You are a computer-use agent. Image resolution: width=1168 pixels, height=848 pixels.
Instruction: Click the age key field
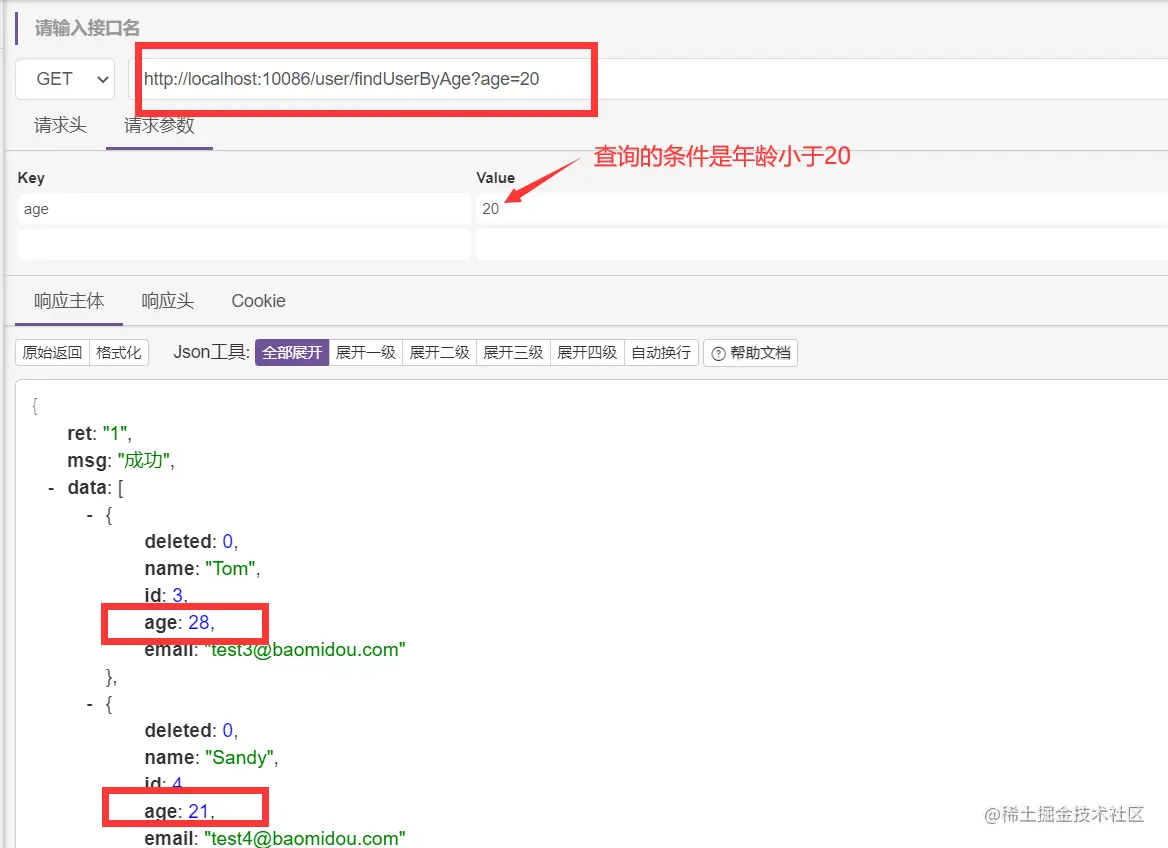pyautogui.click(x=244, y=209)
